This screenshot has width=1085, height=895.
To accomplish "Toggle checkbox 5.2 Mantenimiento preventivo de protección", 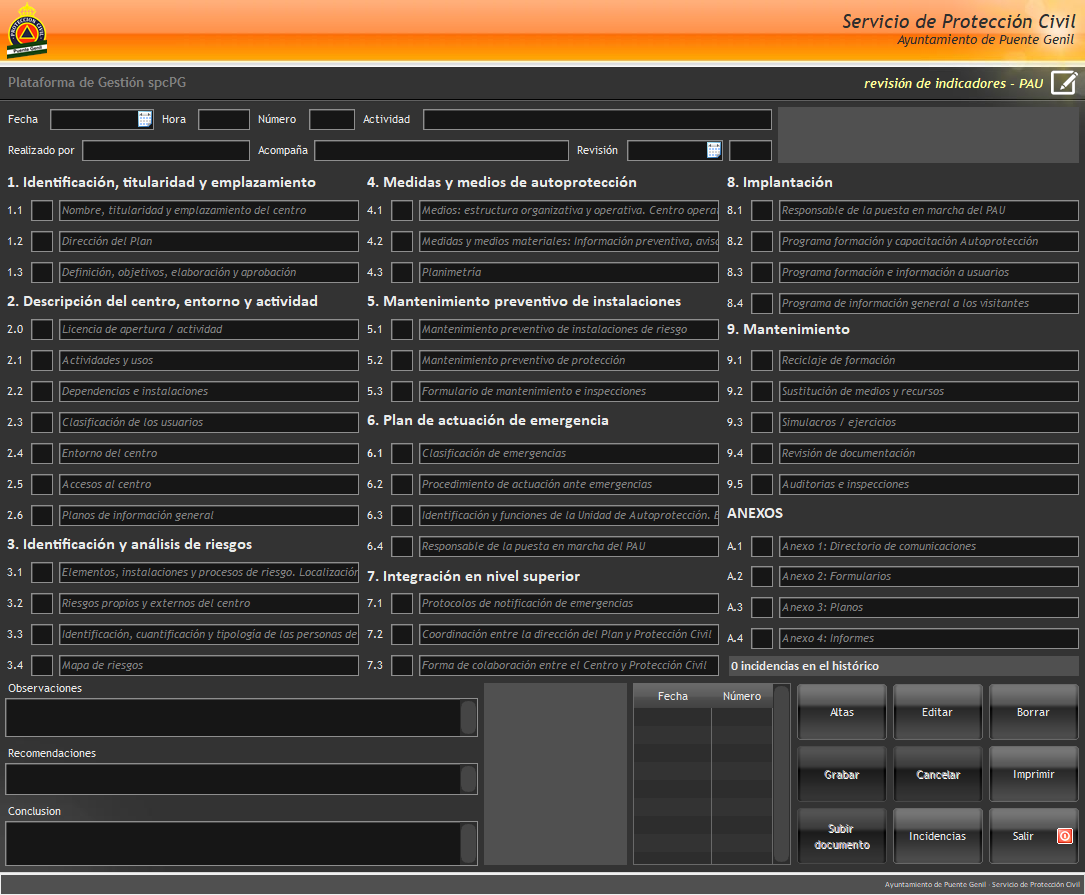I will pyautogui.click(x=402, y=360).
